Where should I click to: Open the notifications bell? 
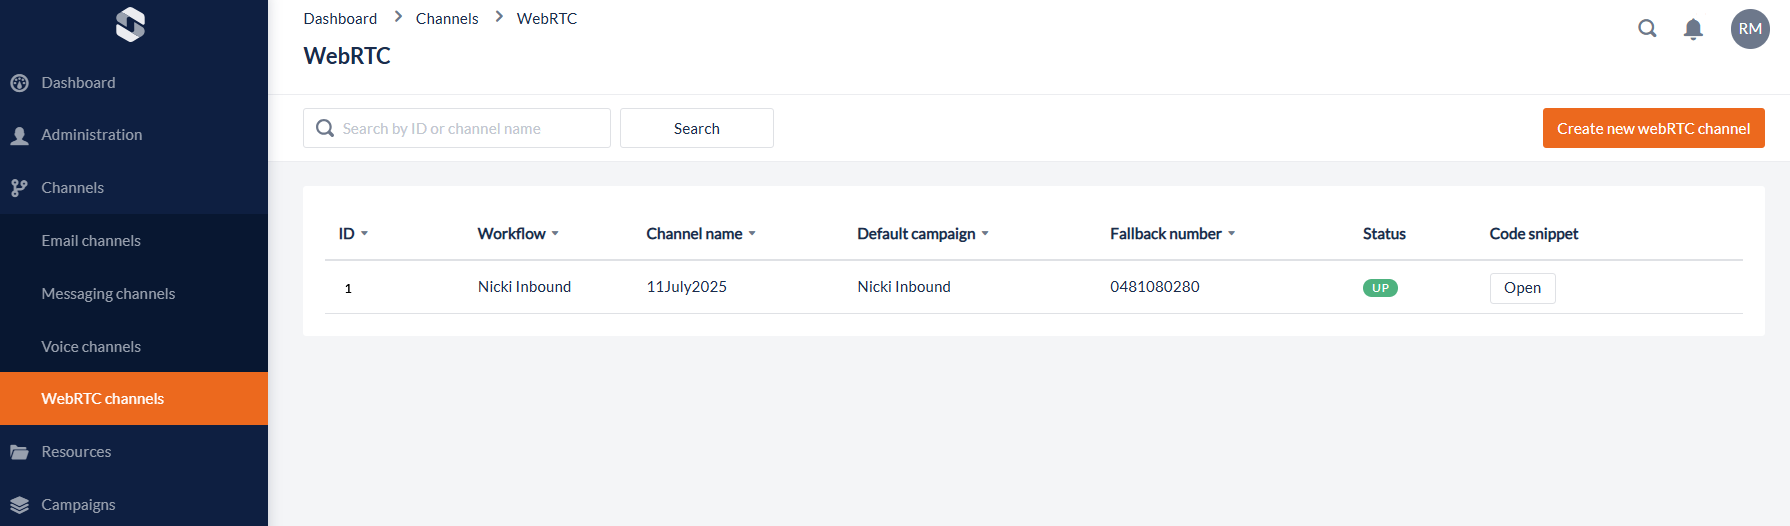pyautogui.click(x=1693, y=29)
